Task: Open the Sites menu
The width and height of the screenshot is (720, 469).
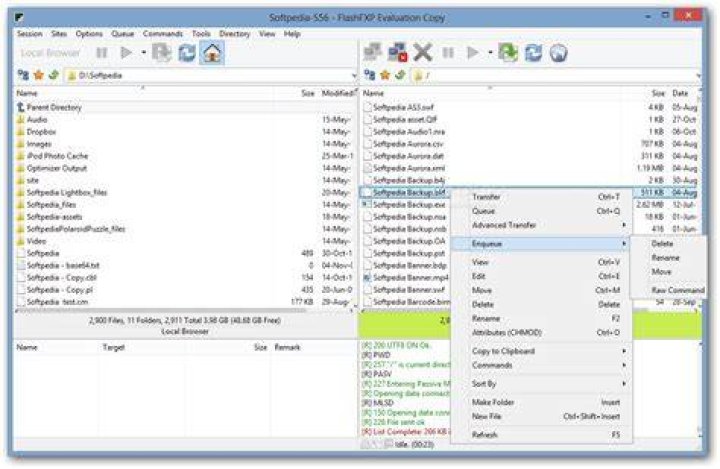Action: (x=59, y=34)
